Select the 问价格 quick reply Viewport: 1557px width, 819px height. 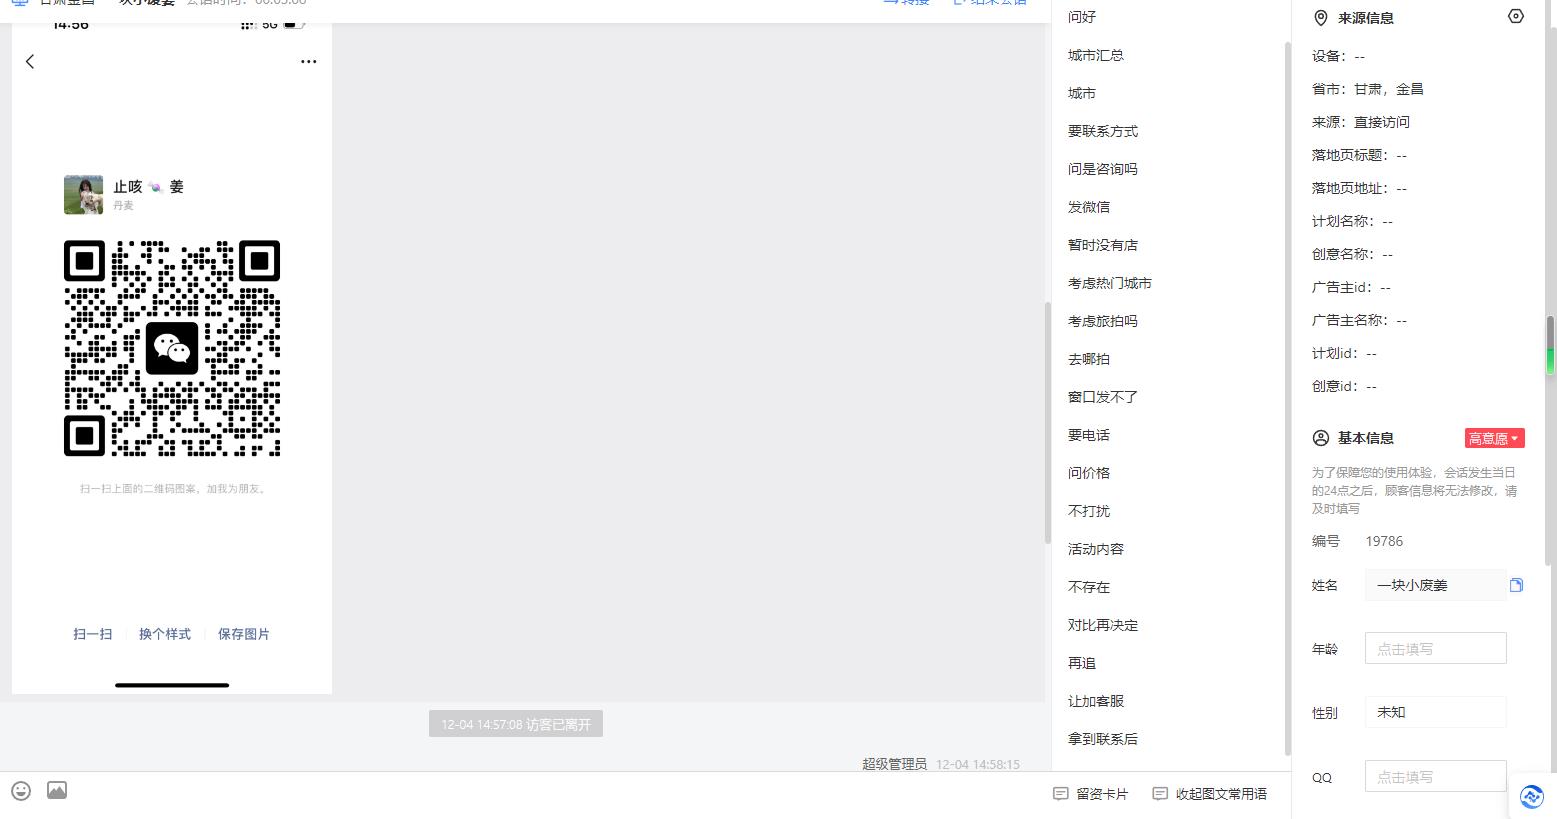[x=1089, y=473]
